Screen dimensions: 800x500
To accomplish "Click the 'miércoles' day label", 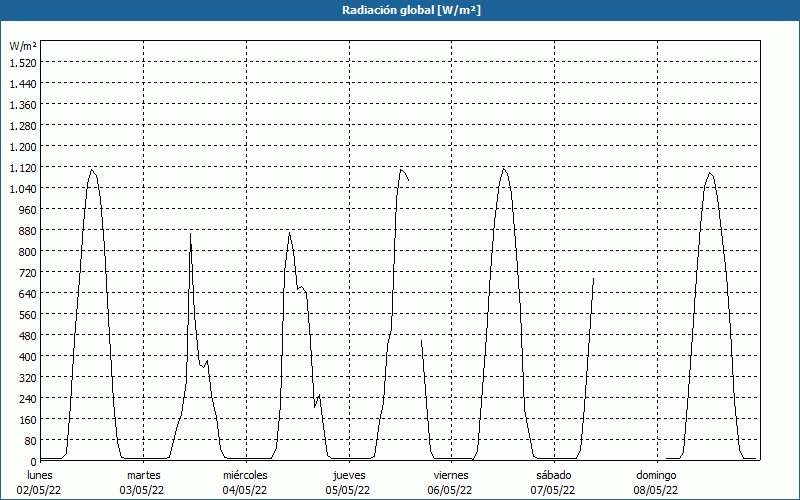I will click(x=245, y=475).
